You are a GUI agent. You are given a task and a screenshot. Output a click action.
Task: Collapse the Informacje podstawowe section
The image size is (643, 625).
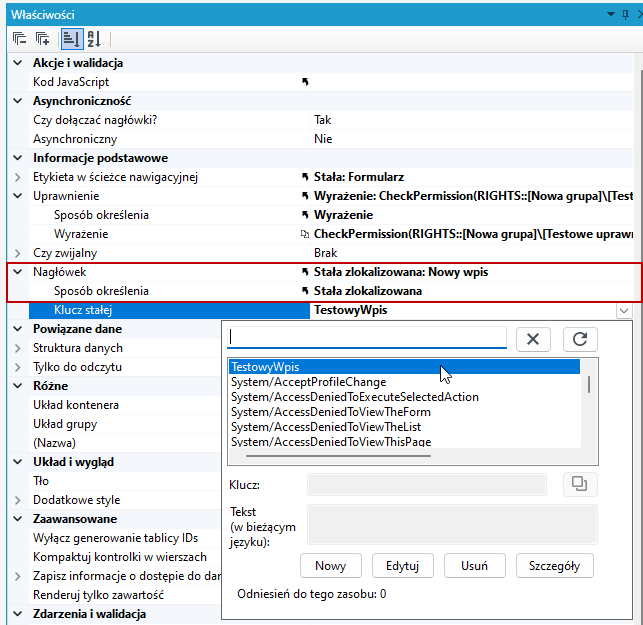(18, 158)
